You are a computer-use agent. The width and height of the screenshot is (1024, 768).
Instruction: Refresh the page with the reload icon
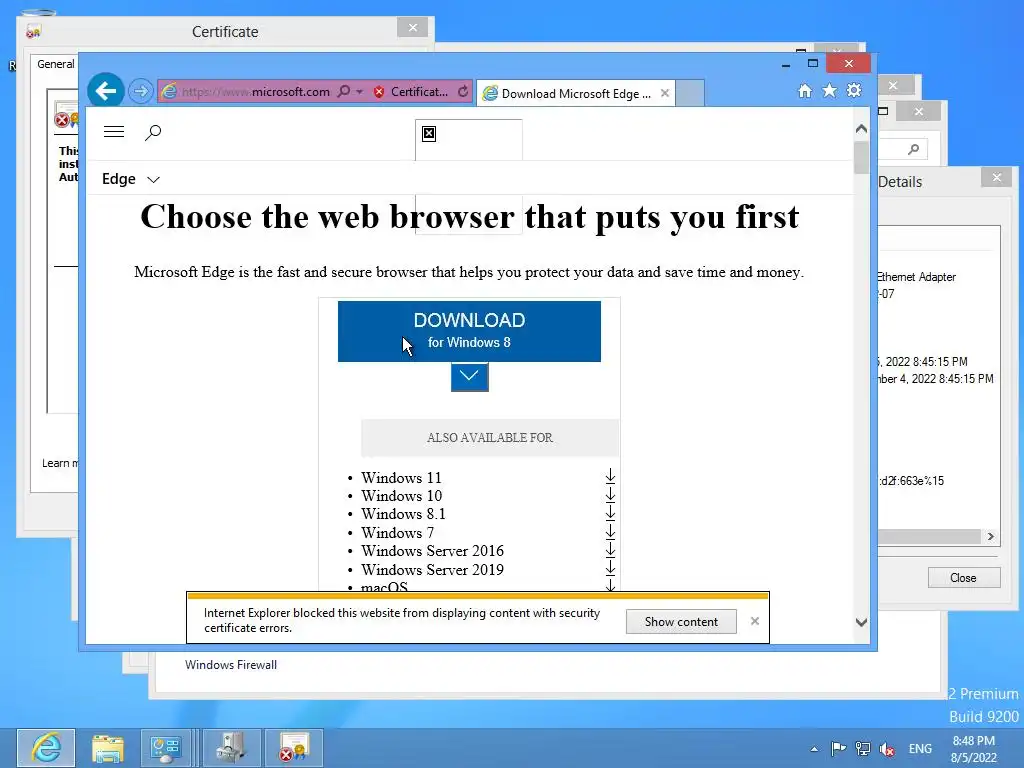[x=463, y=91]
